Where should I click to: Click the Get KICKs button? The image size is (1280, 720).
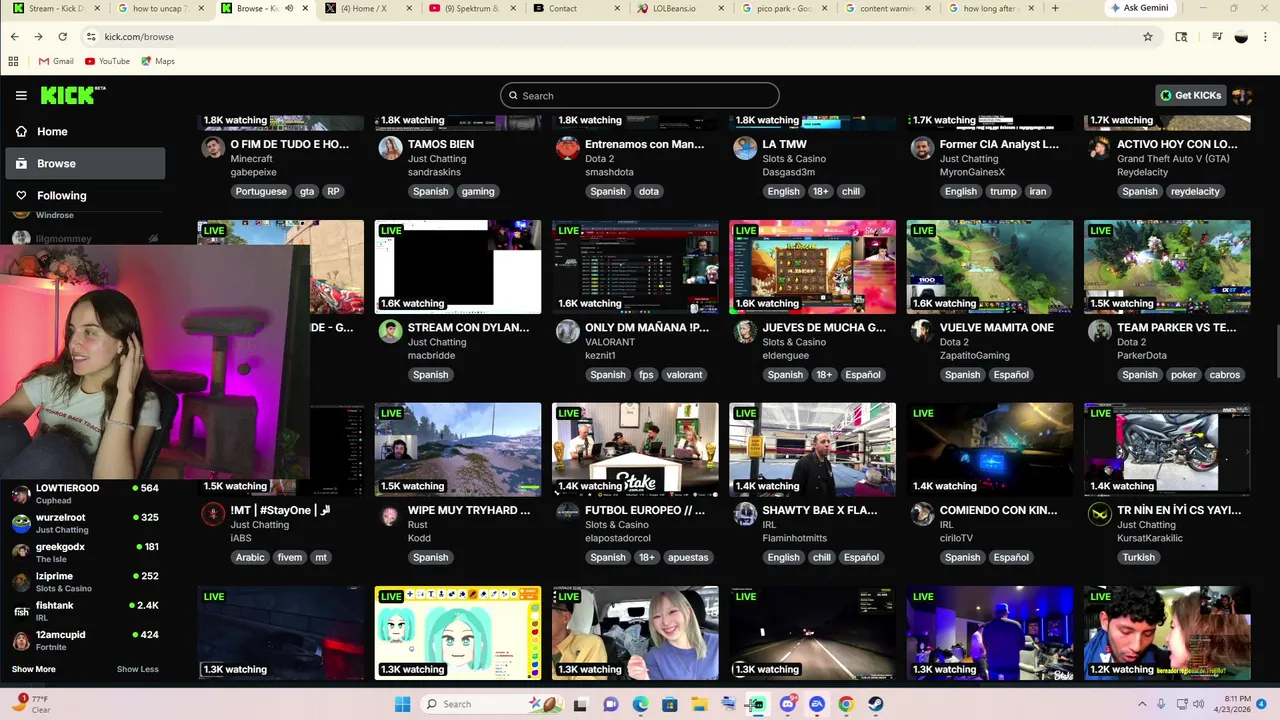click(1190, 95)
